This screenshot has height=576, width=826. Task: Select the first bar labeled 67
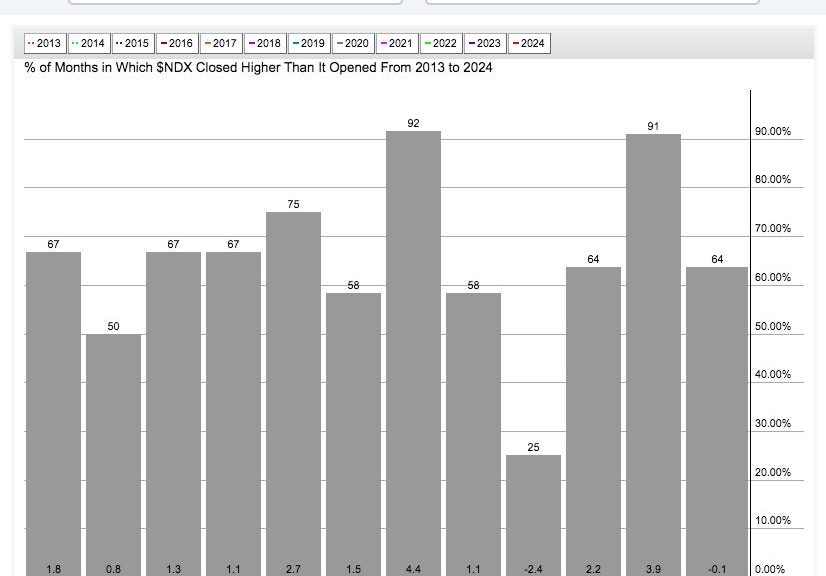pos(53,414)
